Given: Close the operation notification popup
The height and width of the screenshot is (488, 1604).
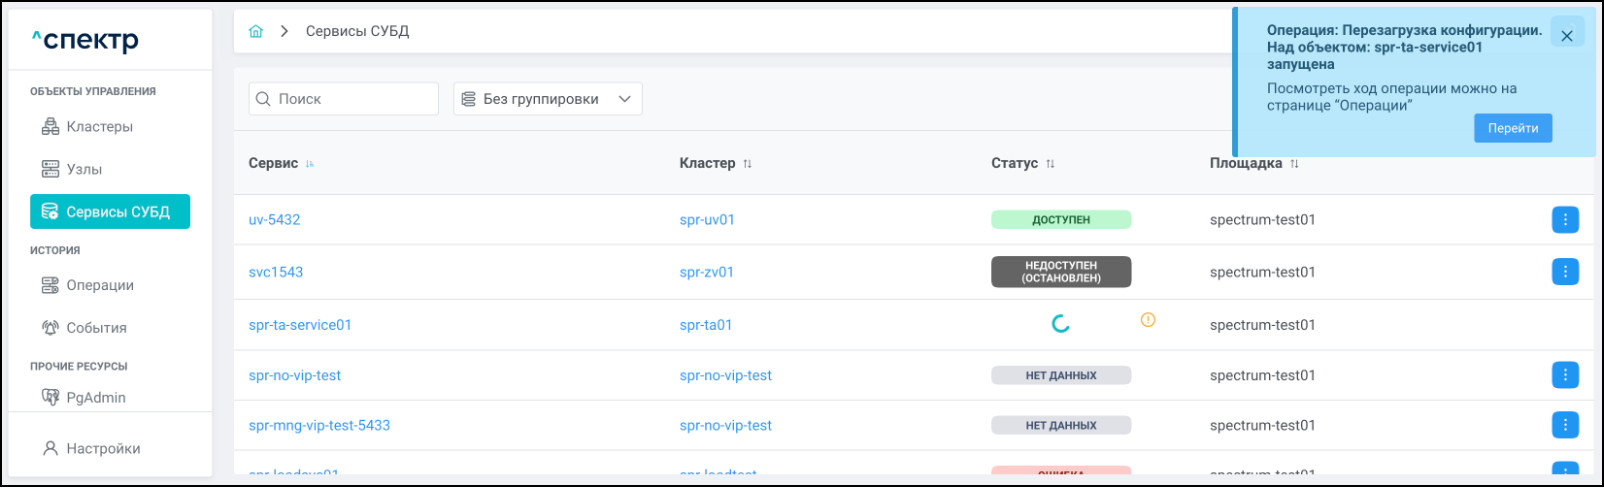Looking at the screenshot, I should tap(1566, 36).
